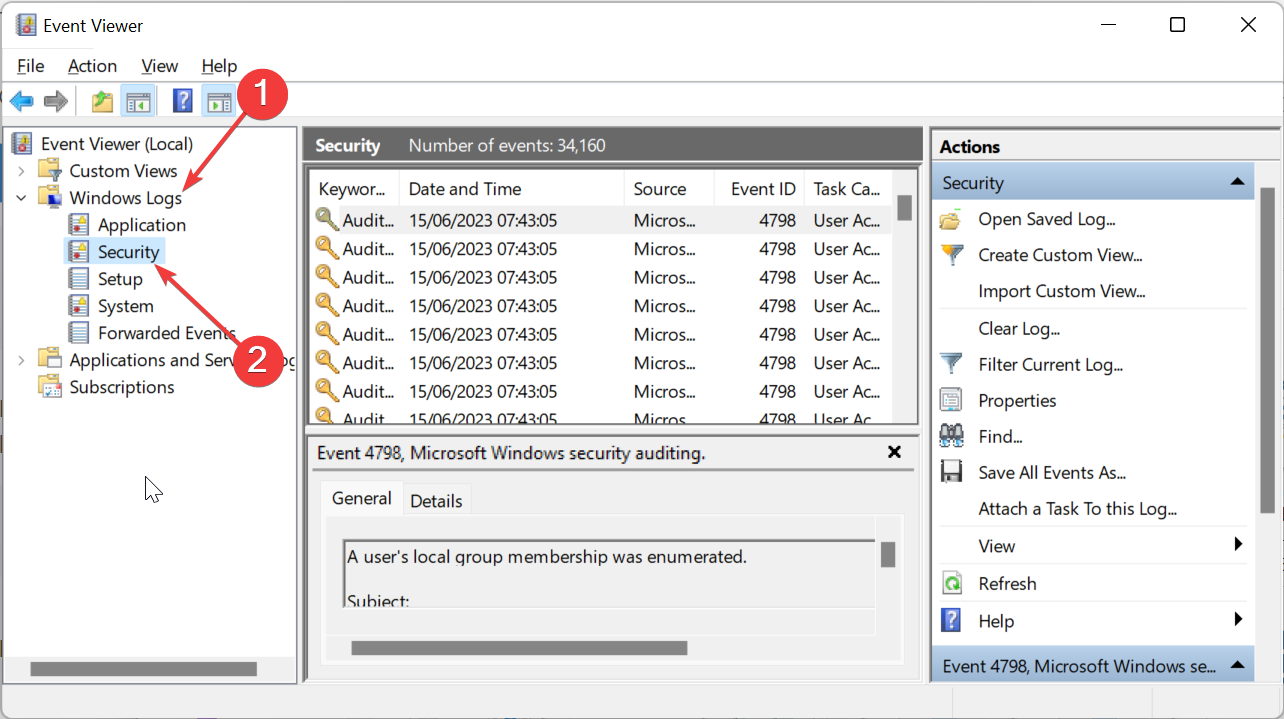Click the Filter Current Log funnel icon

(x=951, y=364)
